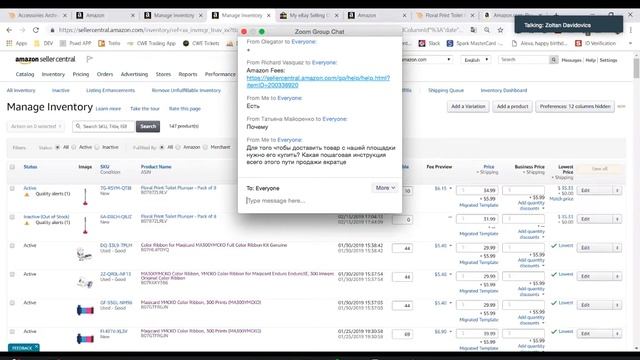The image size is (640, 360).
Task: Click the warning icon on the TG-RSYM-QTI8 row
Action: 27,194
